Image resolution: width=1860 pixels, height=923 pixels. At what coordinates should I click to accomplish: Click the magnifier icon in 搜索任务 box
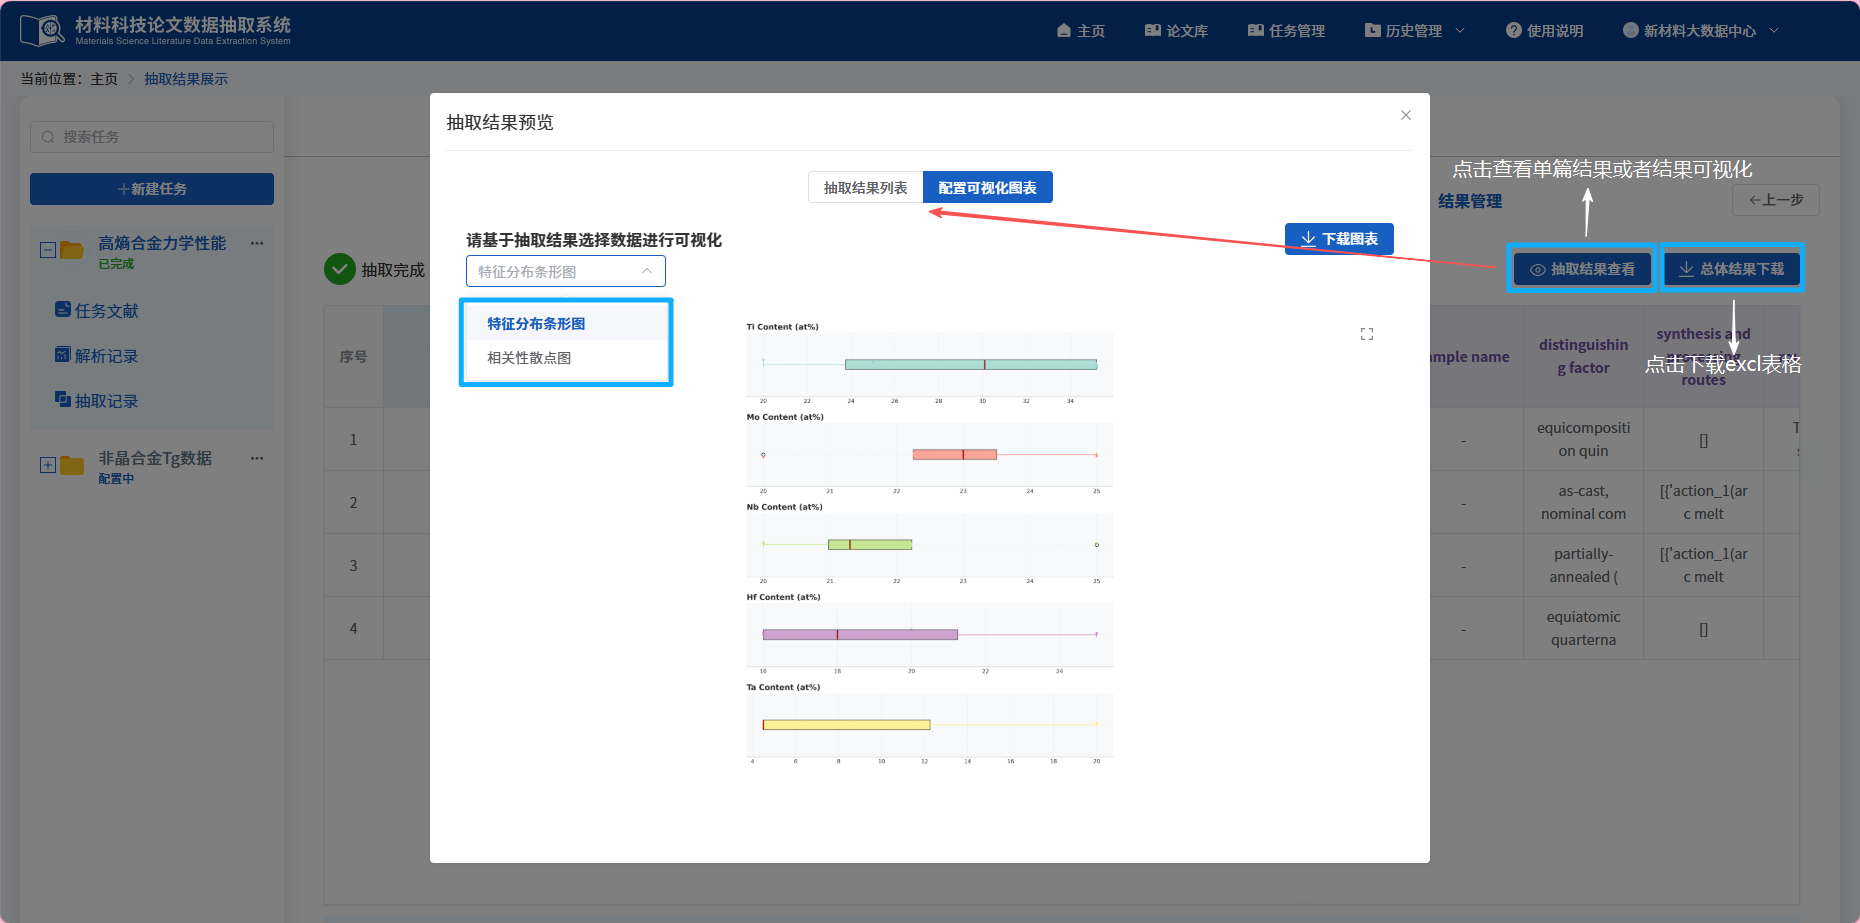tap(48, 137)
